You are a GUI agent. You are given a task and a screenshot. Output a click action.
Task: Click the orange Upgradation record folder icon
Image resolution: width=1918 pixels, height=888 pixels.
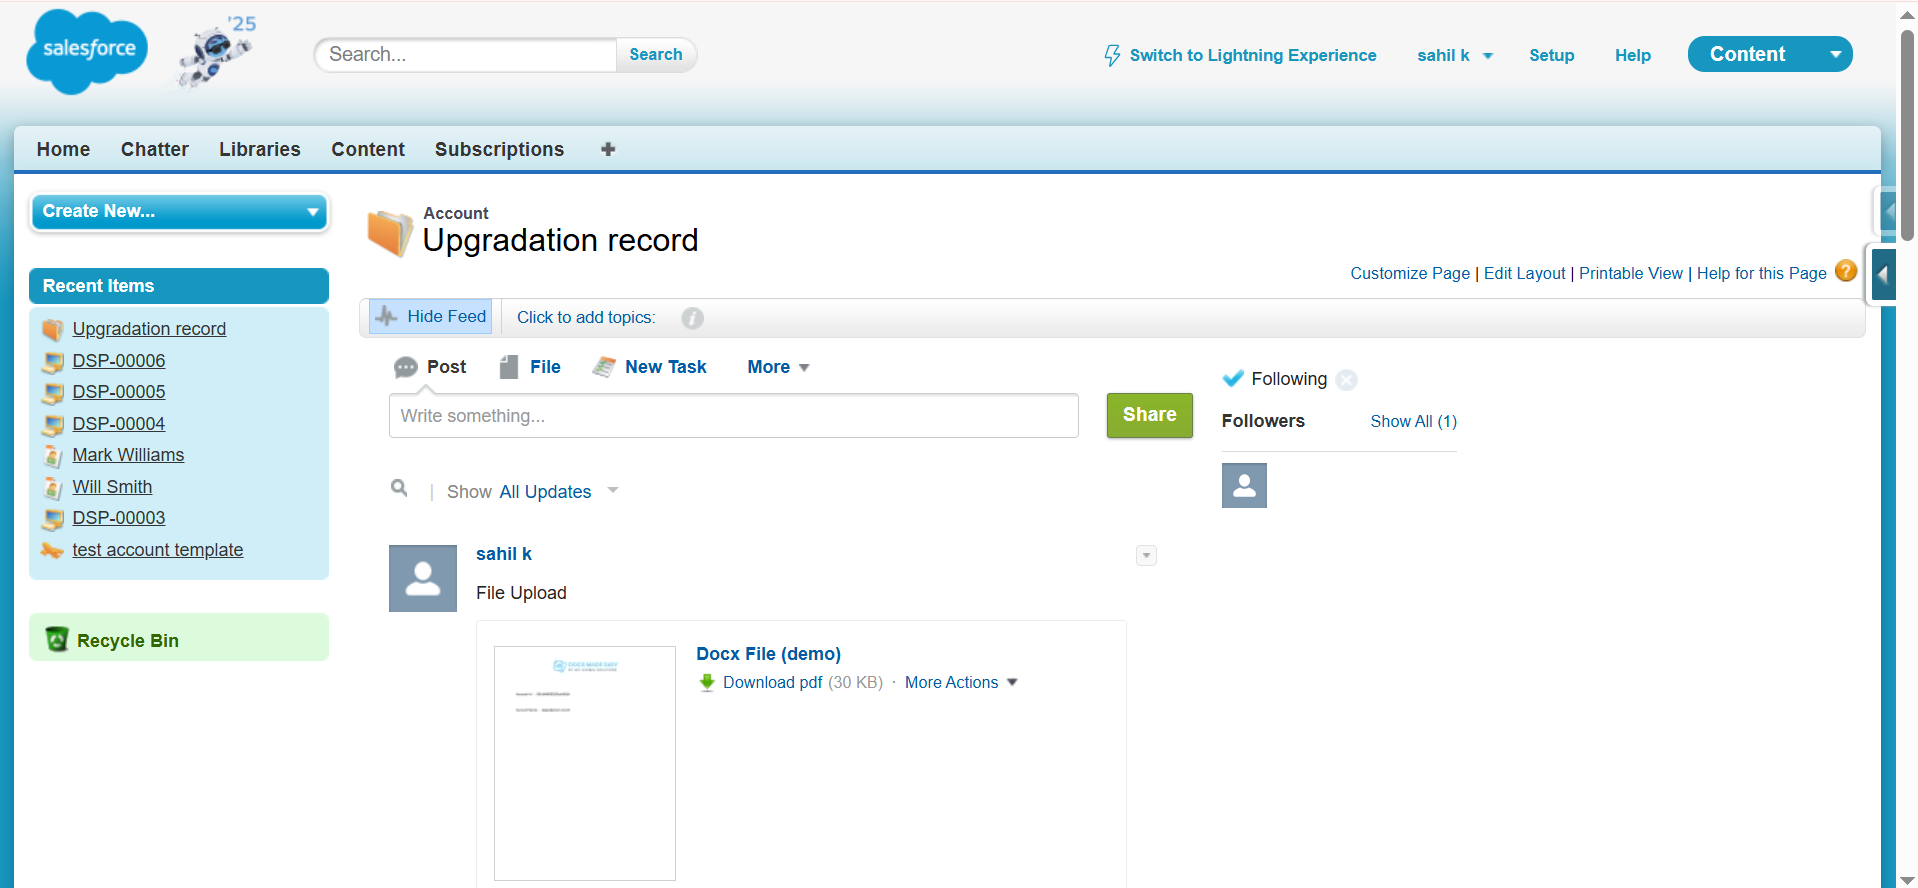click(x=389, y=233)
